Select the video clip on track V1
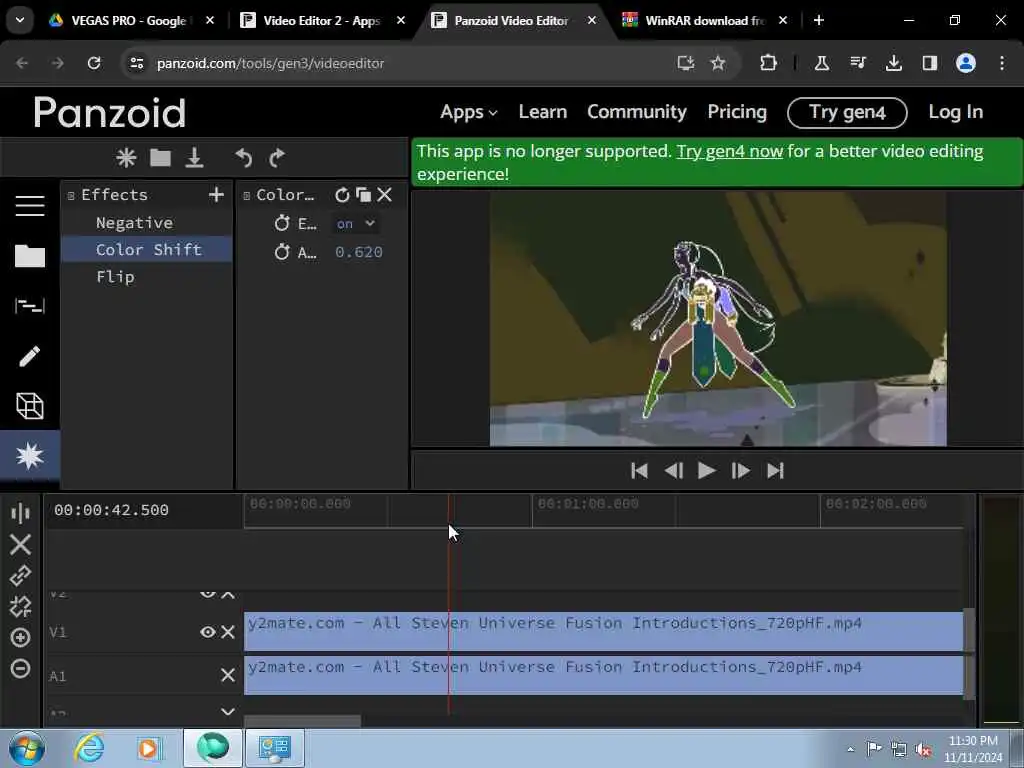 click(603, 631)
